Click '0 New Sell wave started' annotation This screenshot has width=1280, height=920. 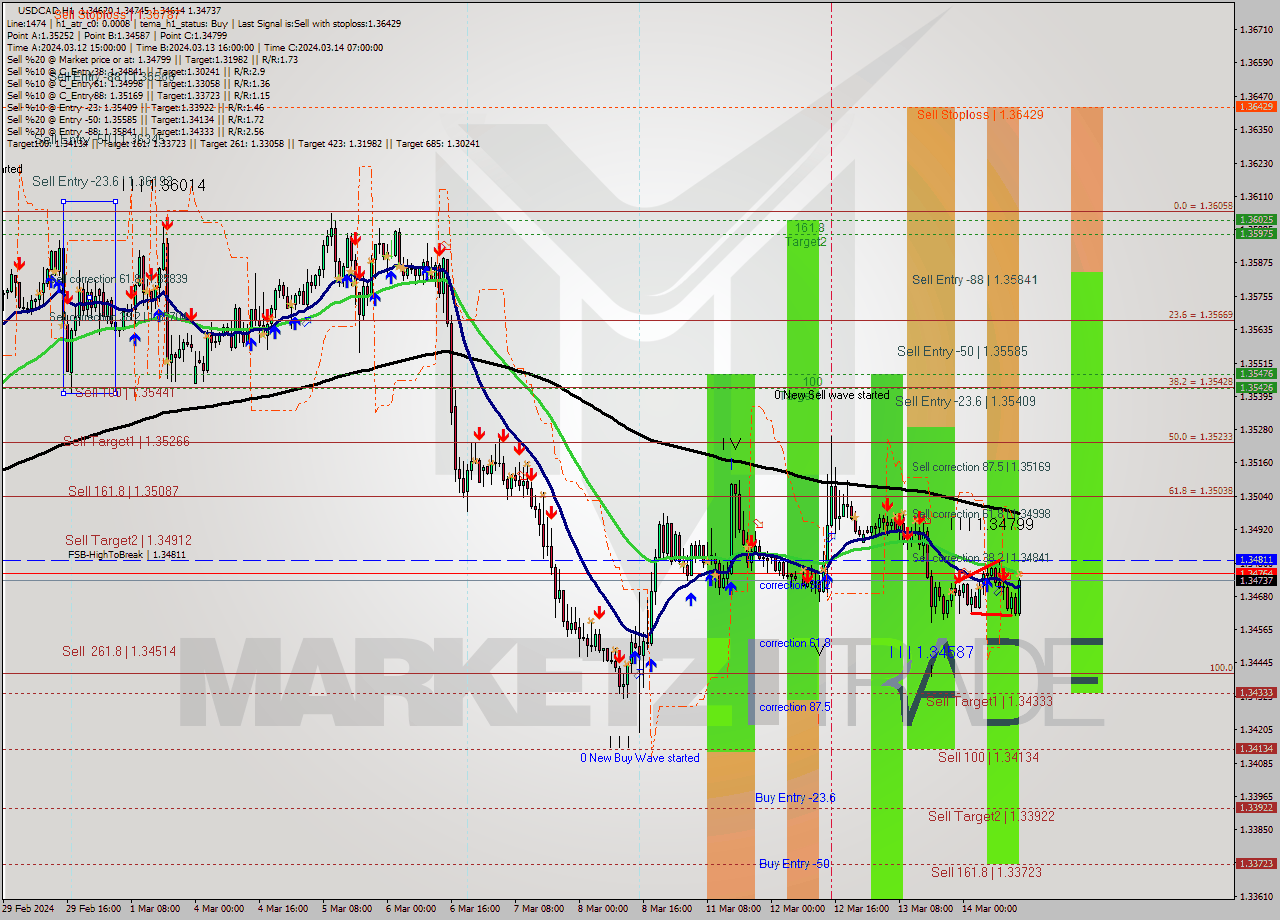[832, 396]
